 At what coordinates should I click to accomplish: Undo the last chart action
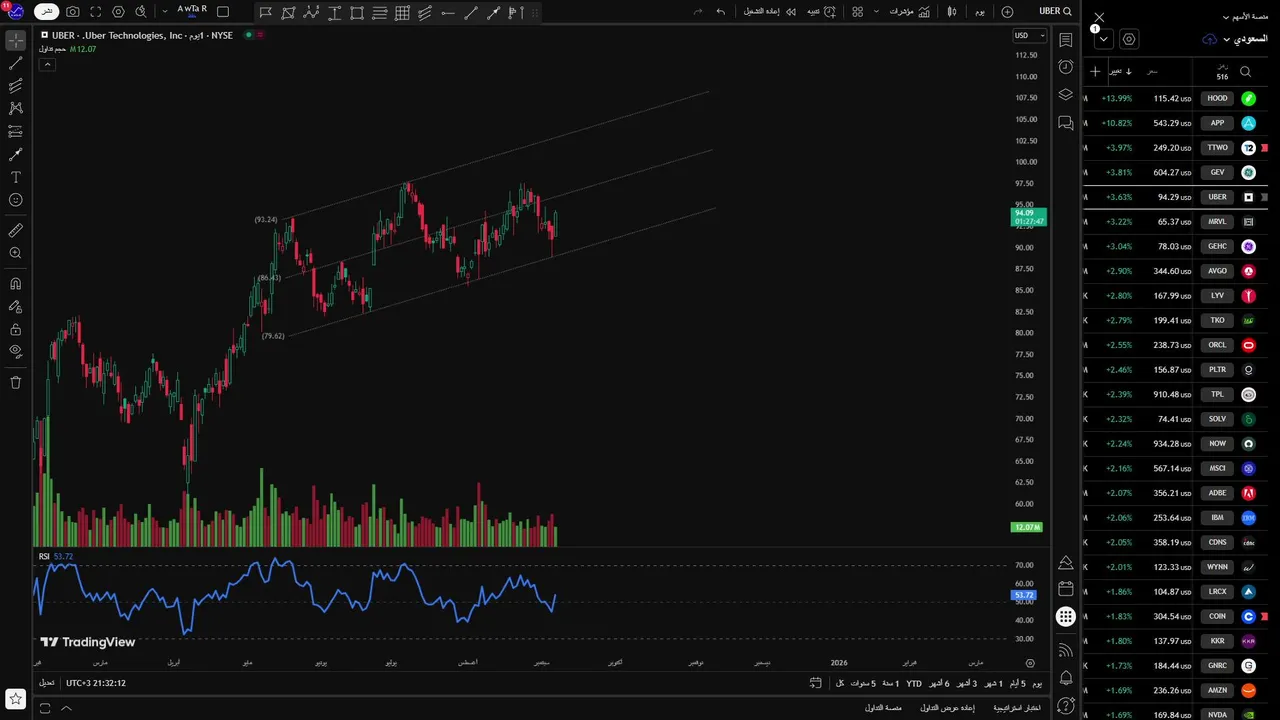coord(721,12)
